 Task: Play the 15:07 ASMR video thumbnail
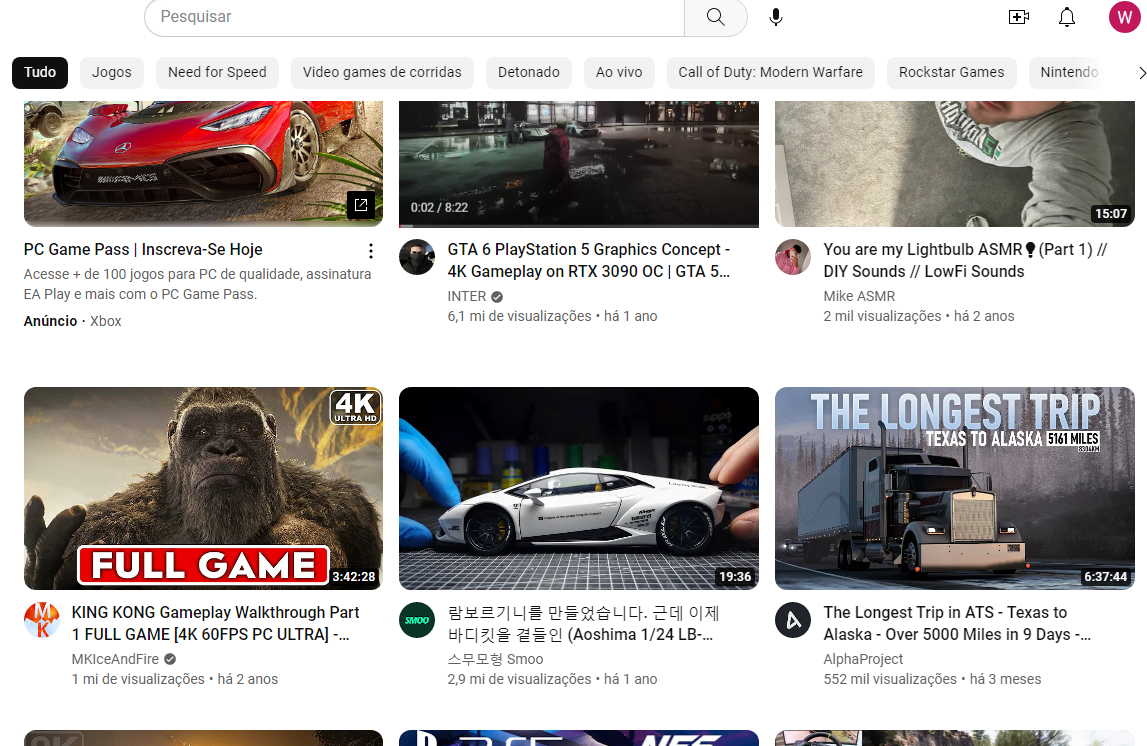[955, 164]
